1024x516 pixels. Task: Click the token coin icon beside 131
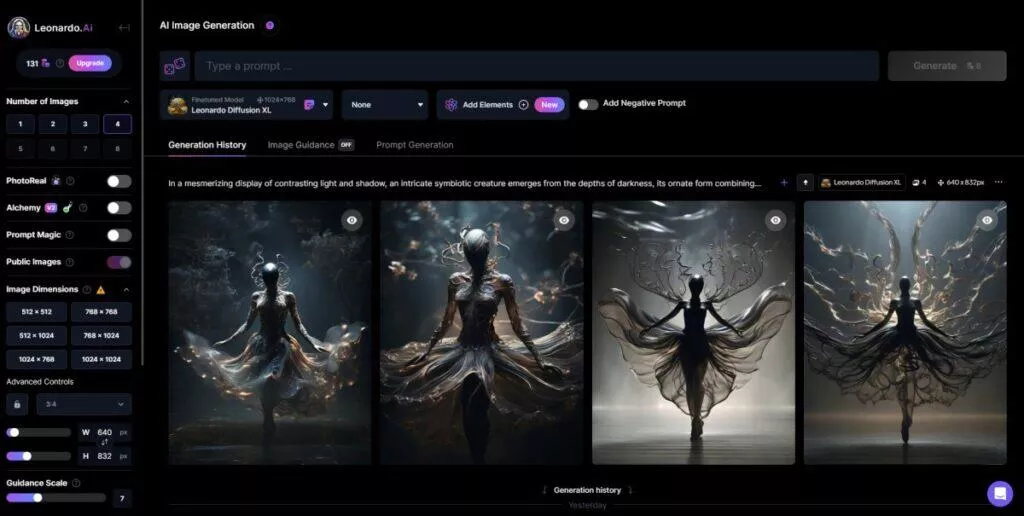(x=46, y=63)
